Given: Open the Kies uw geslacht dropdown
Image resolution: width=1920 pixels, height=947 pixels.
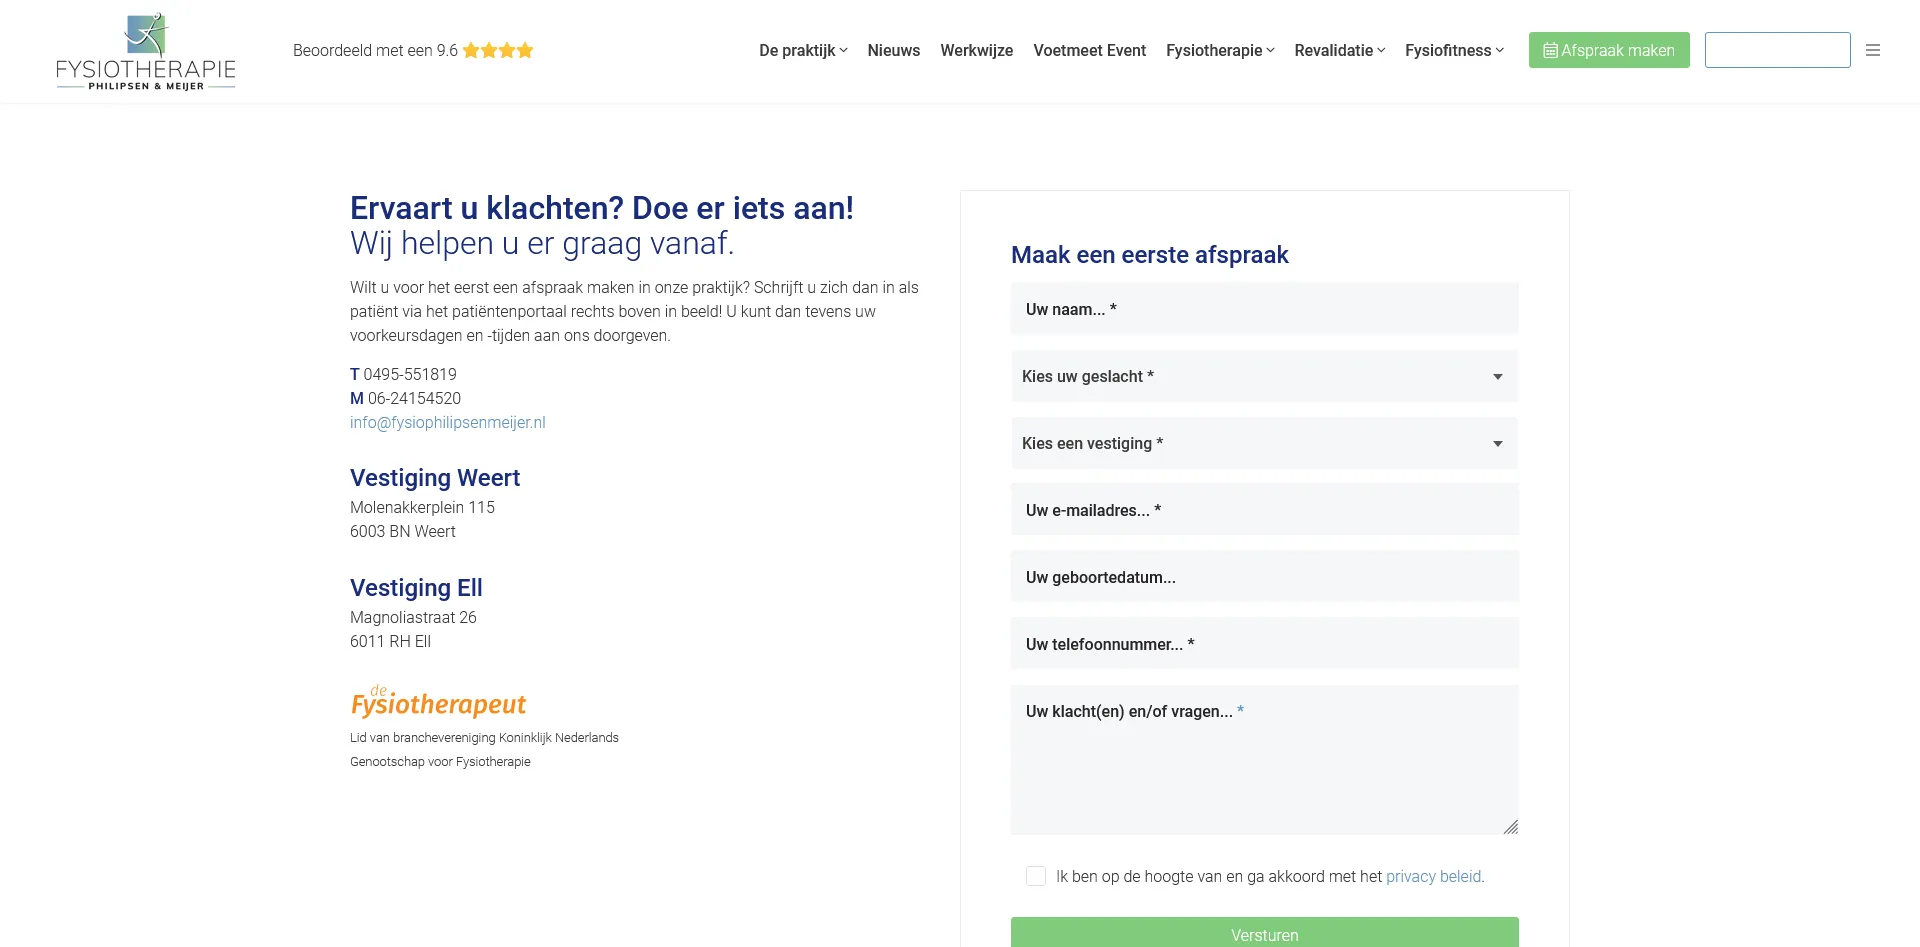Looking at the screenshot, I should click(1265, 376).
